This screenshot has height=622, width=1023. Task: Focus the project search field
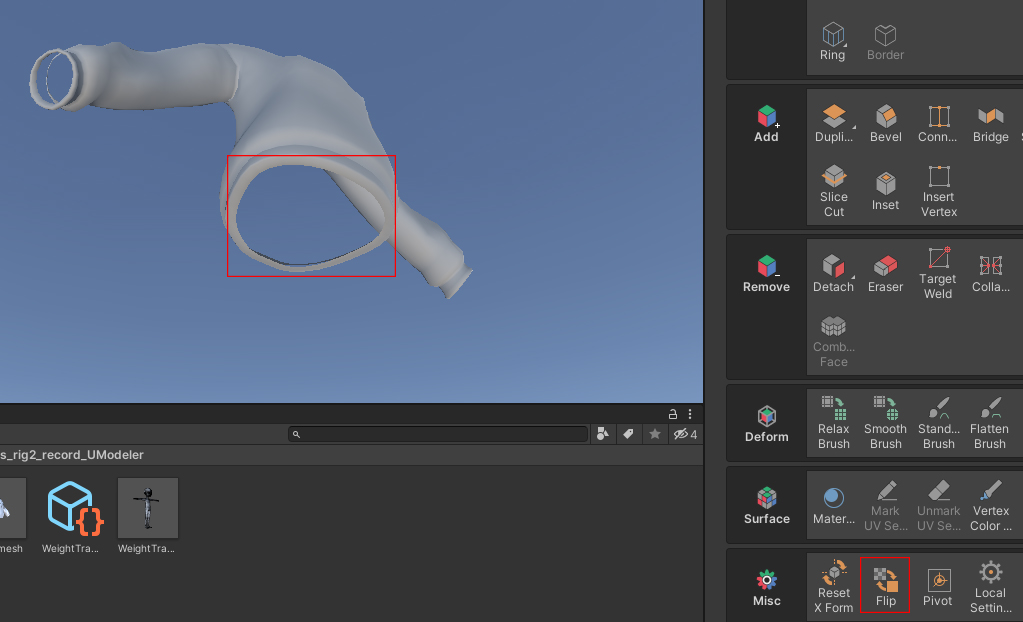point(438,434)
